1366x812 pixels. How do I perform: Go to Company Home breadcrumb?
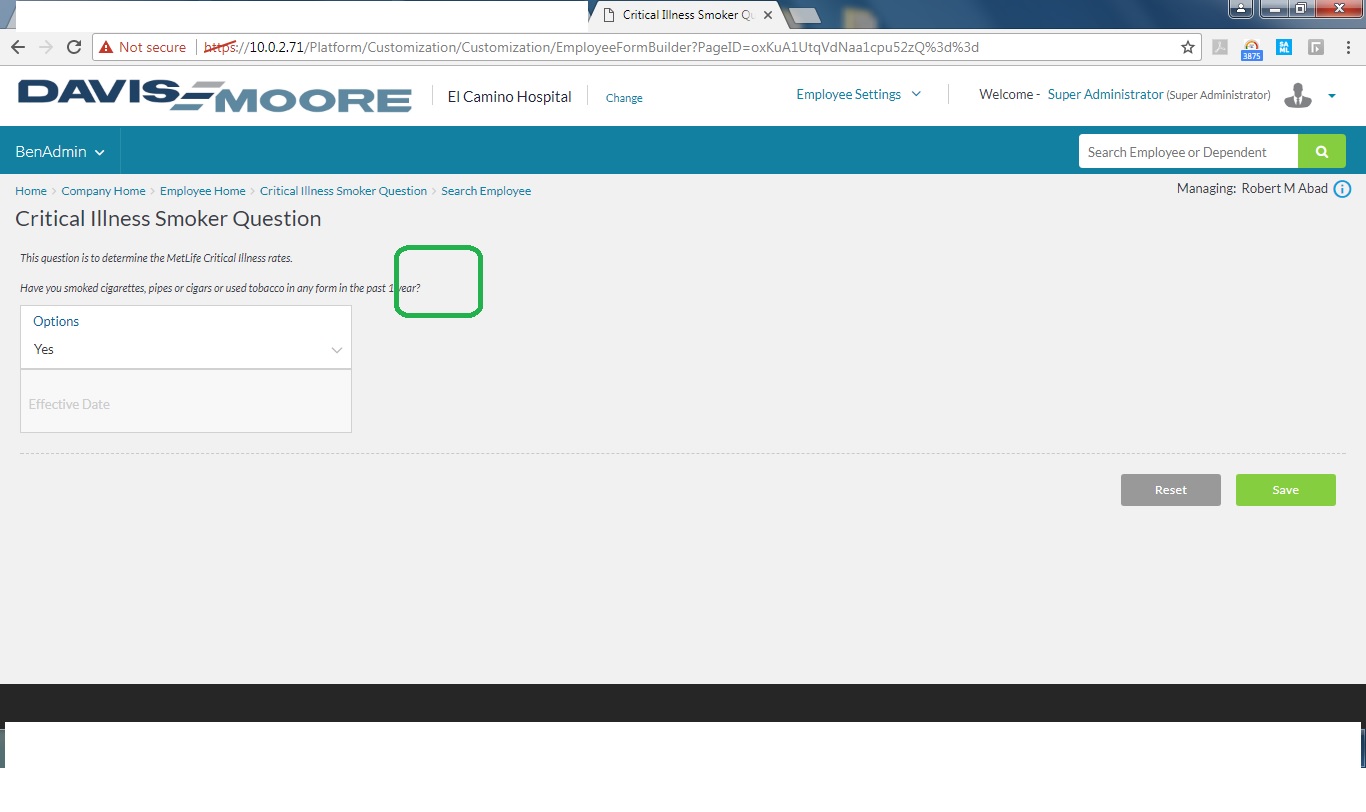(x=103, y=191)
